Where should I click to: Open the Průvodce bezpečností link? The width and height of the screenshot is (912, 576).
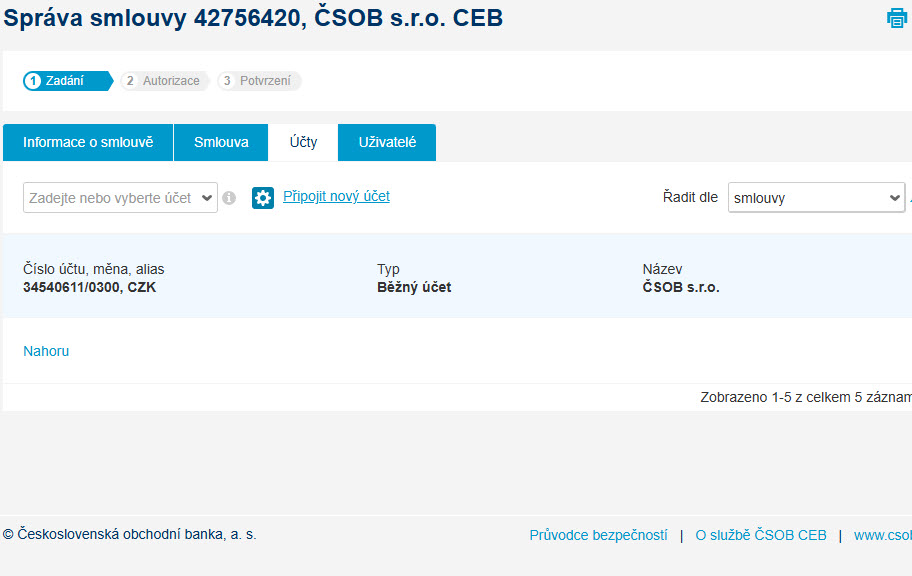point(598,535)
